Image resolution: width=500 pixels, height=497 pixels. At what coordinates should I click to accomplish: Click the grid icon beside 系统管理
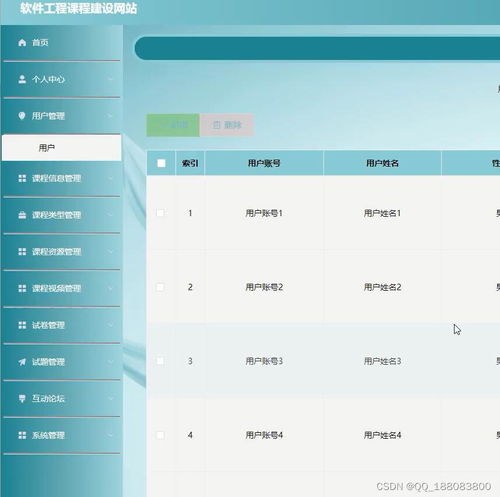(x=22, y=435)
